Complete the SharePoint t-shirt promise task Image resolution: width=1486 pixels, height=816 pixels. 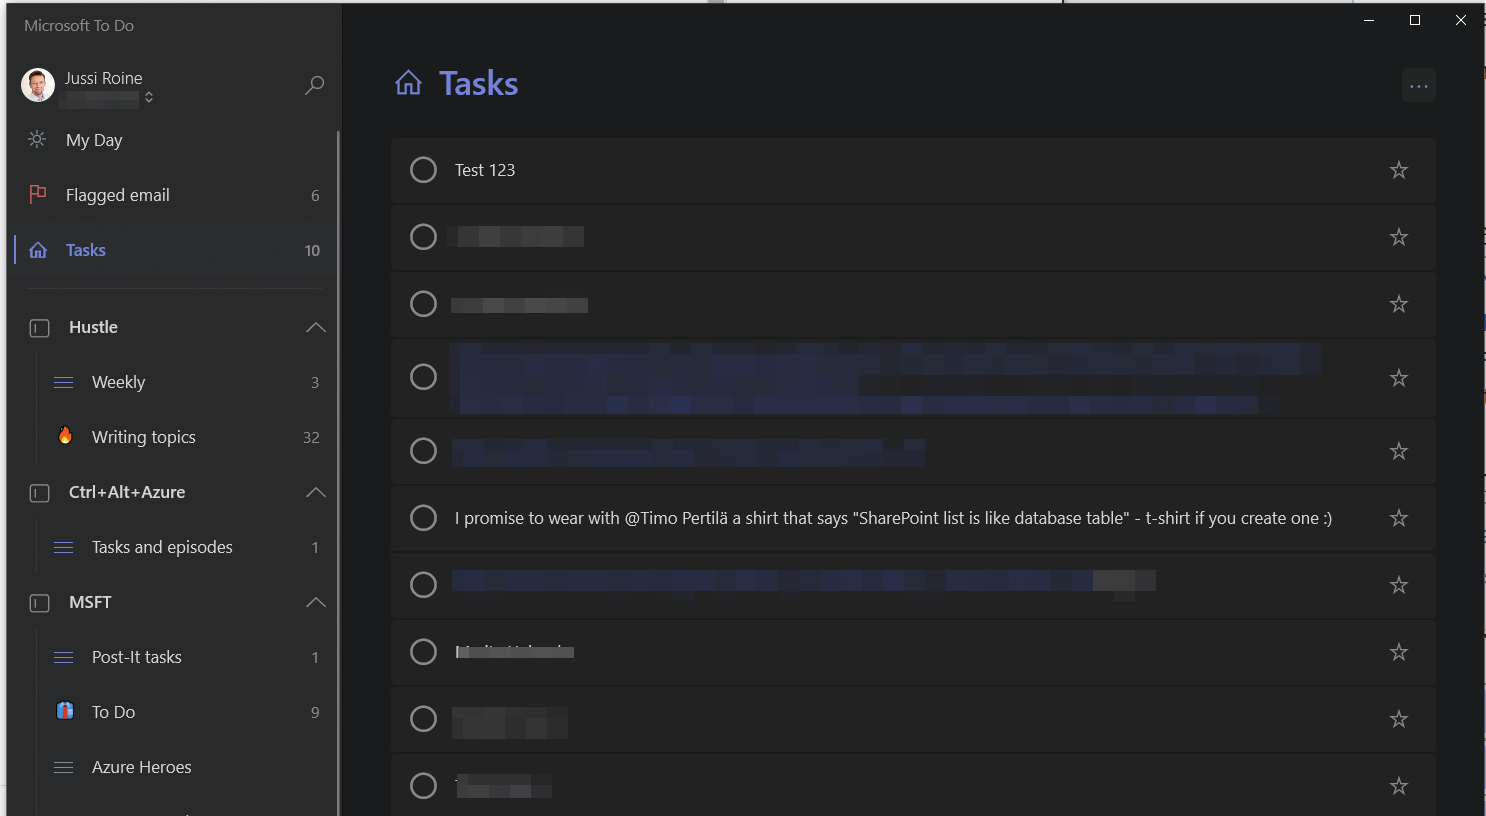point(424,518)
